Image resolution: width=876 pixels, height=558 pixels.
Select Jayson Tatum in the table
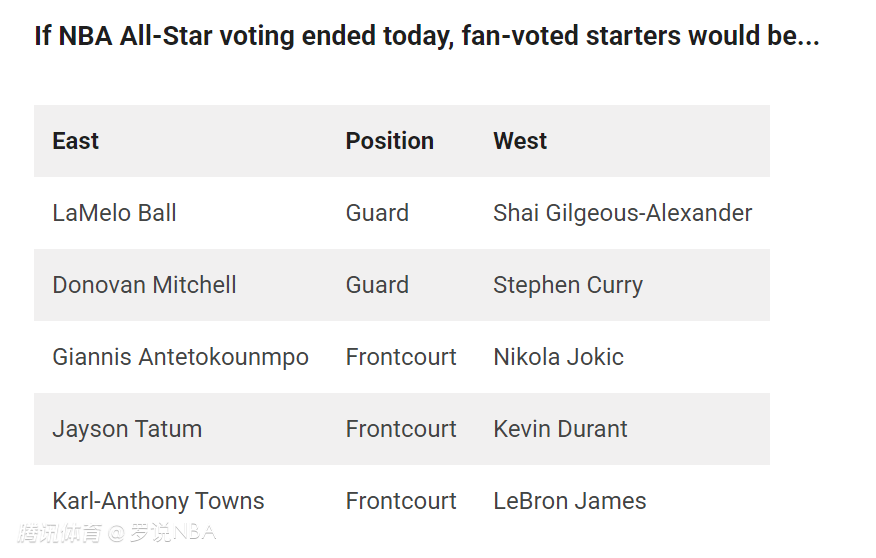tap(127, 429)
